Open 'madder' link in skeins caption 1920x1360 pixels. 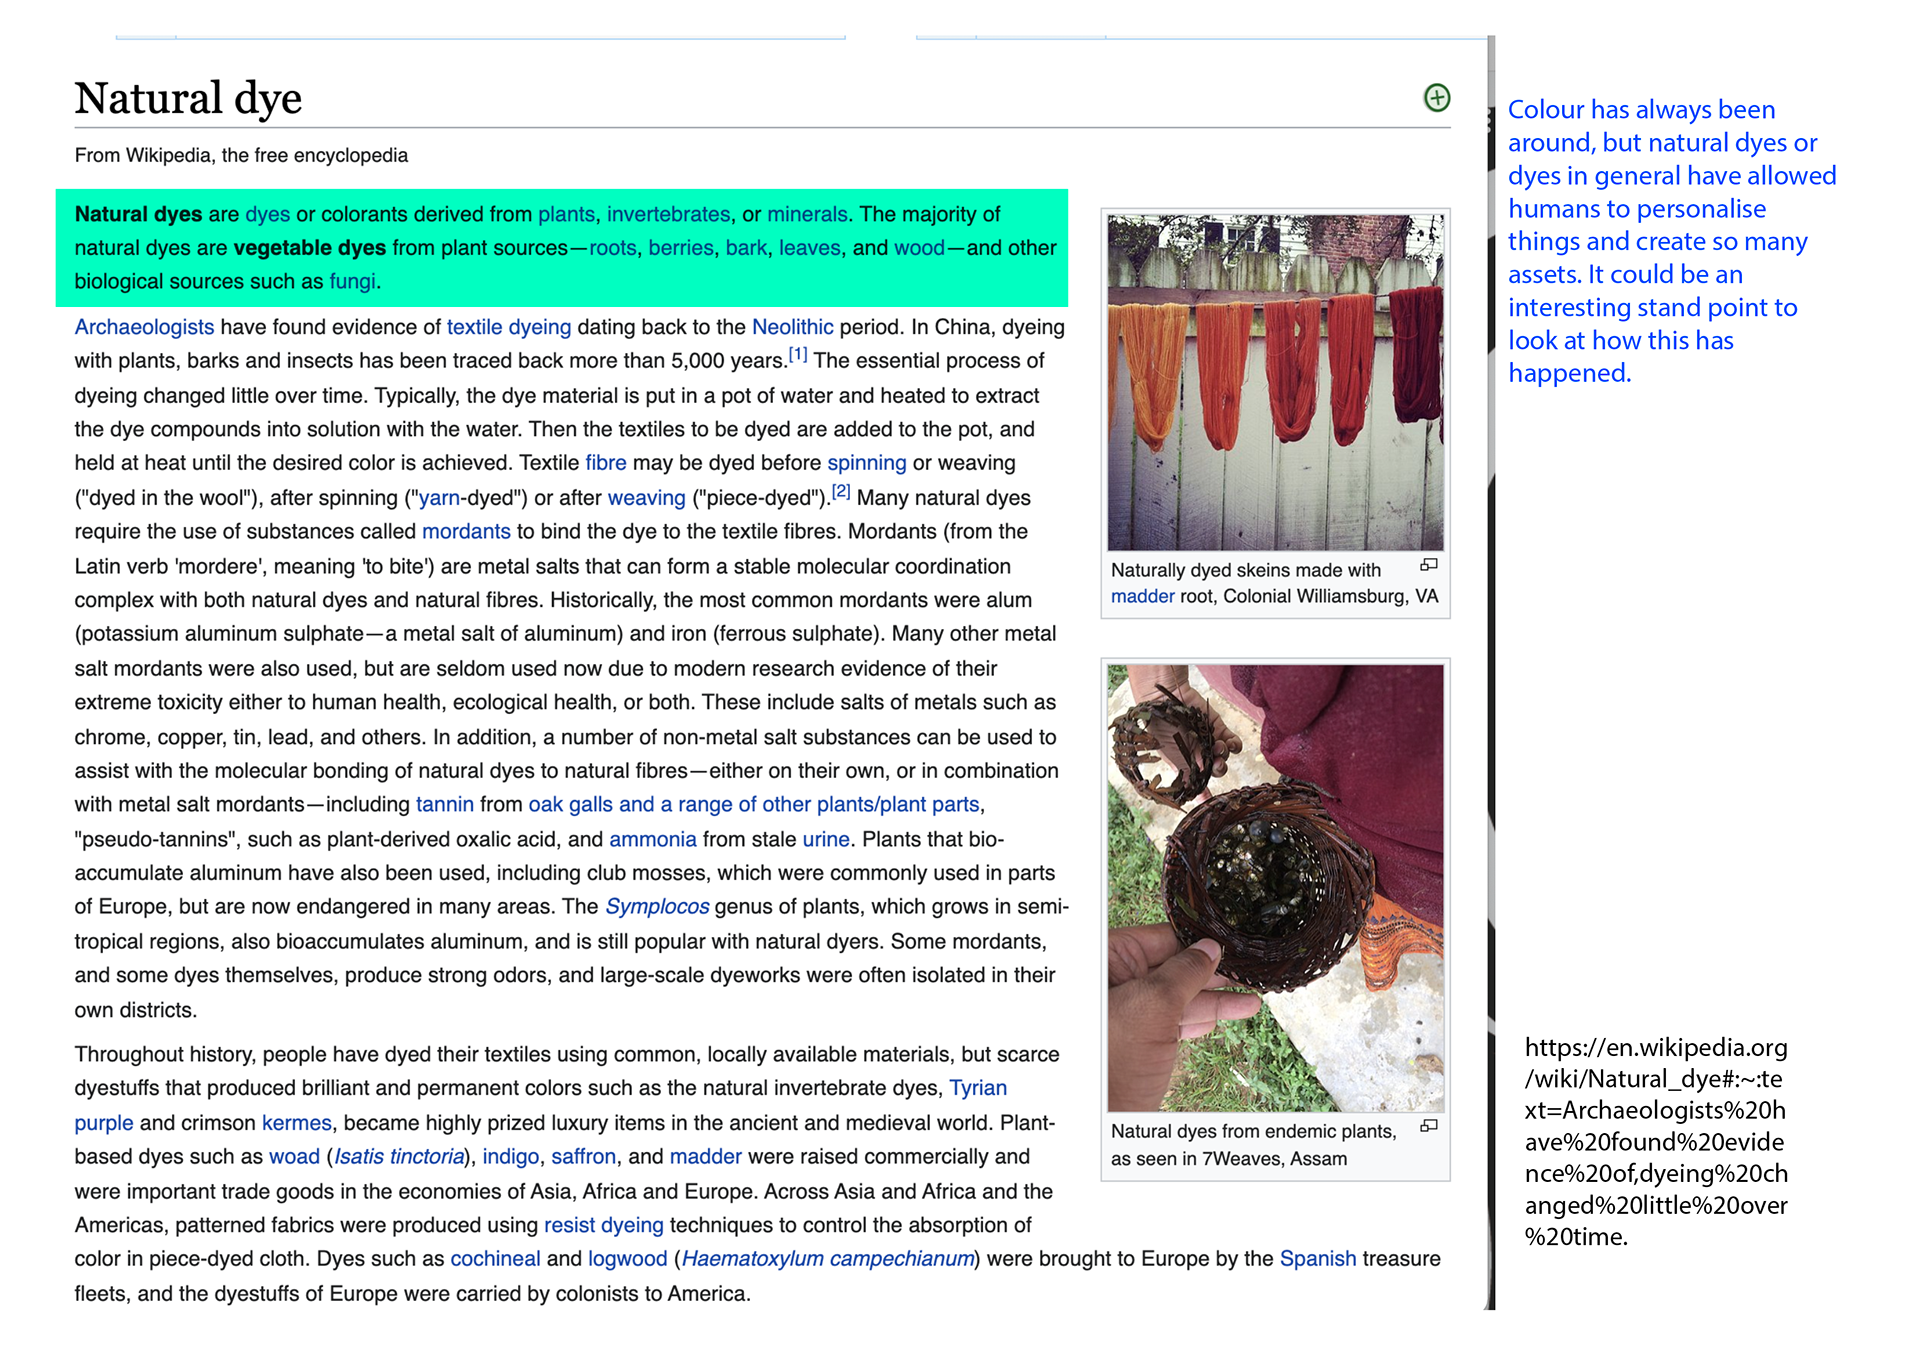(x=1142, y=597)
